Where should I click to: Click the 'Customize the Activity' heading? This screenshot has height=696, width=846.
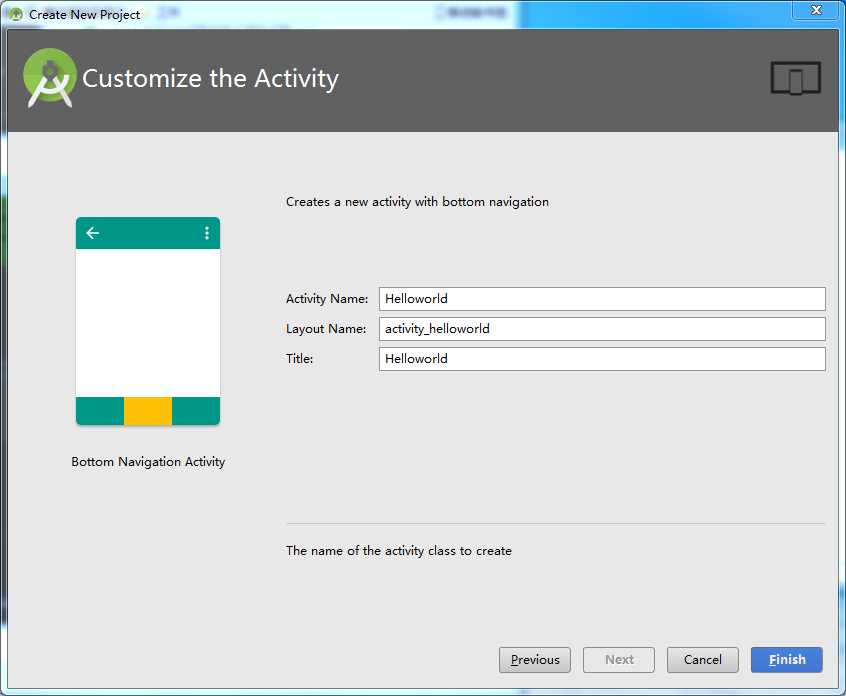click(210, 78)
